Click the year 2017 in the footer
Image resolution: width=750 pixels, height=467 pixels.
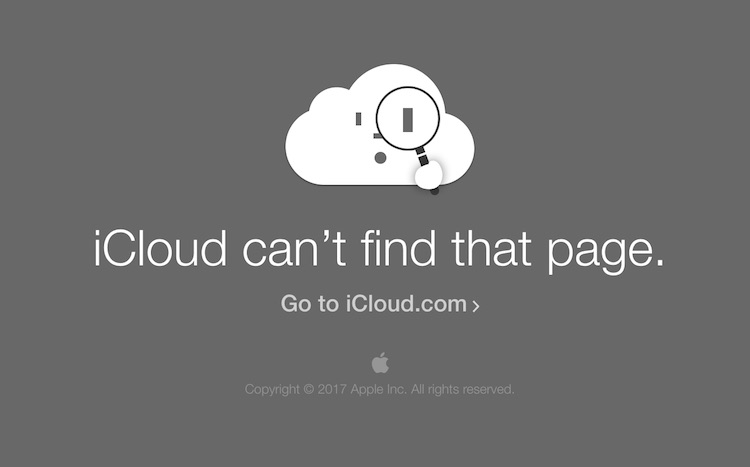pyautogui.click(x=332, y=389)
